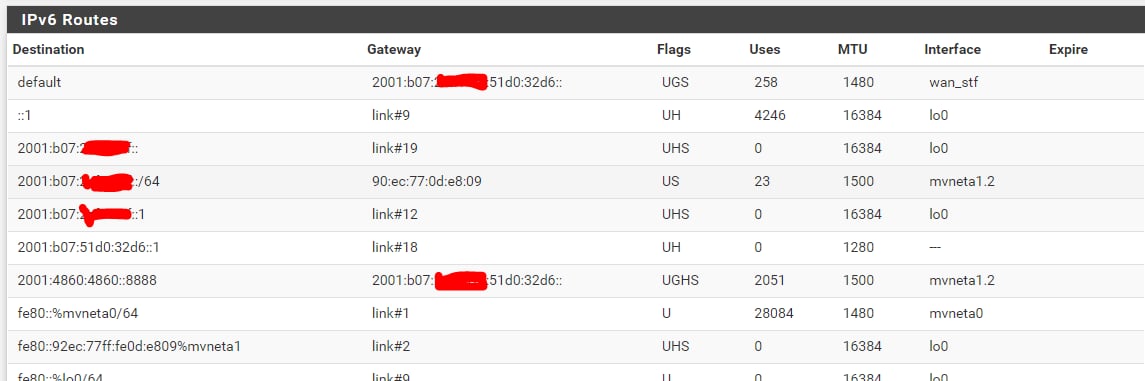Select the Interface column header
Viewport: 1145px width, 381px height.
pyautogui.click(x=952, y=50)
